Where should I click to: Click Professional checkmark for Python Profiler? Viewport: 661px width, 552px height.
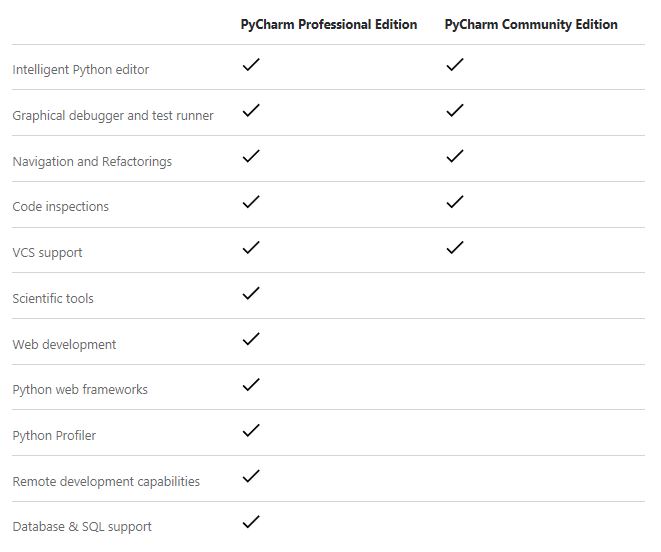pyautogui.click(x=251, y=431)
